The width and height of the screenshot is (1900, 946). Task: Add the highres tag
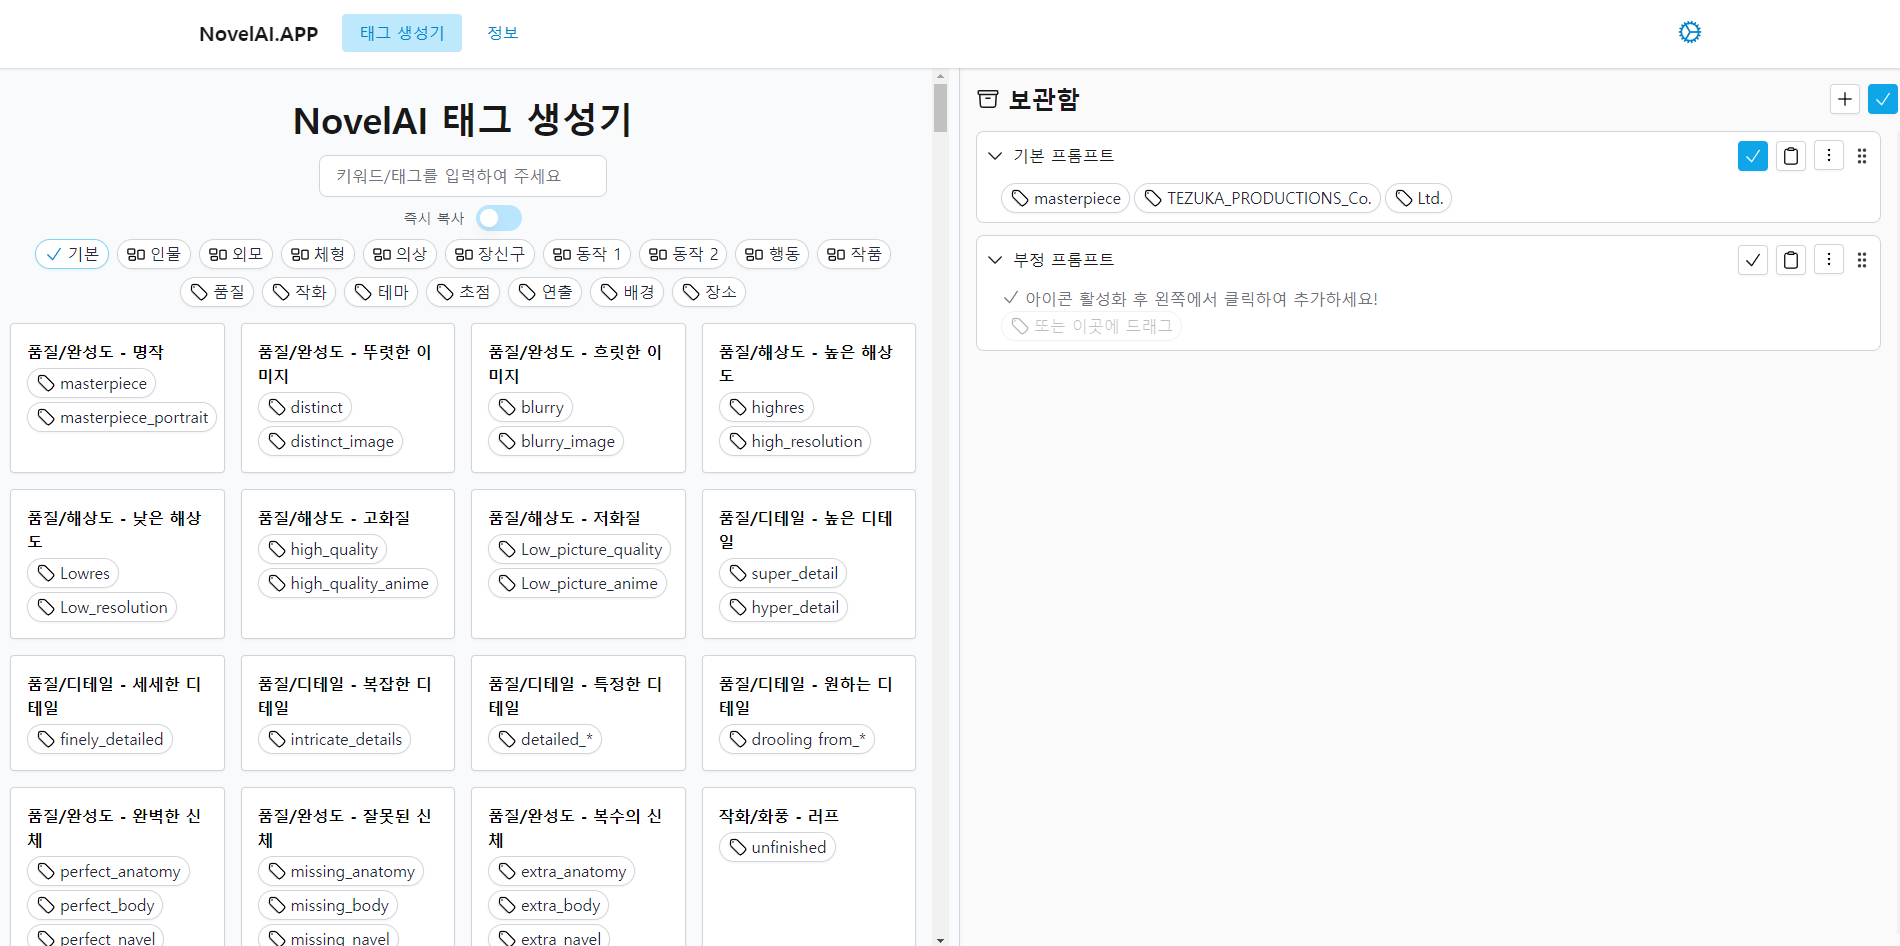click(766, 407)
